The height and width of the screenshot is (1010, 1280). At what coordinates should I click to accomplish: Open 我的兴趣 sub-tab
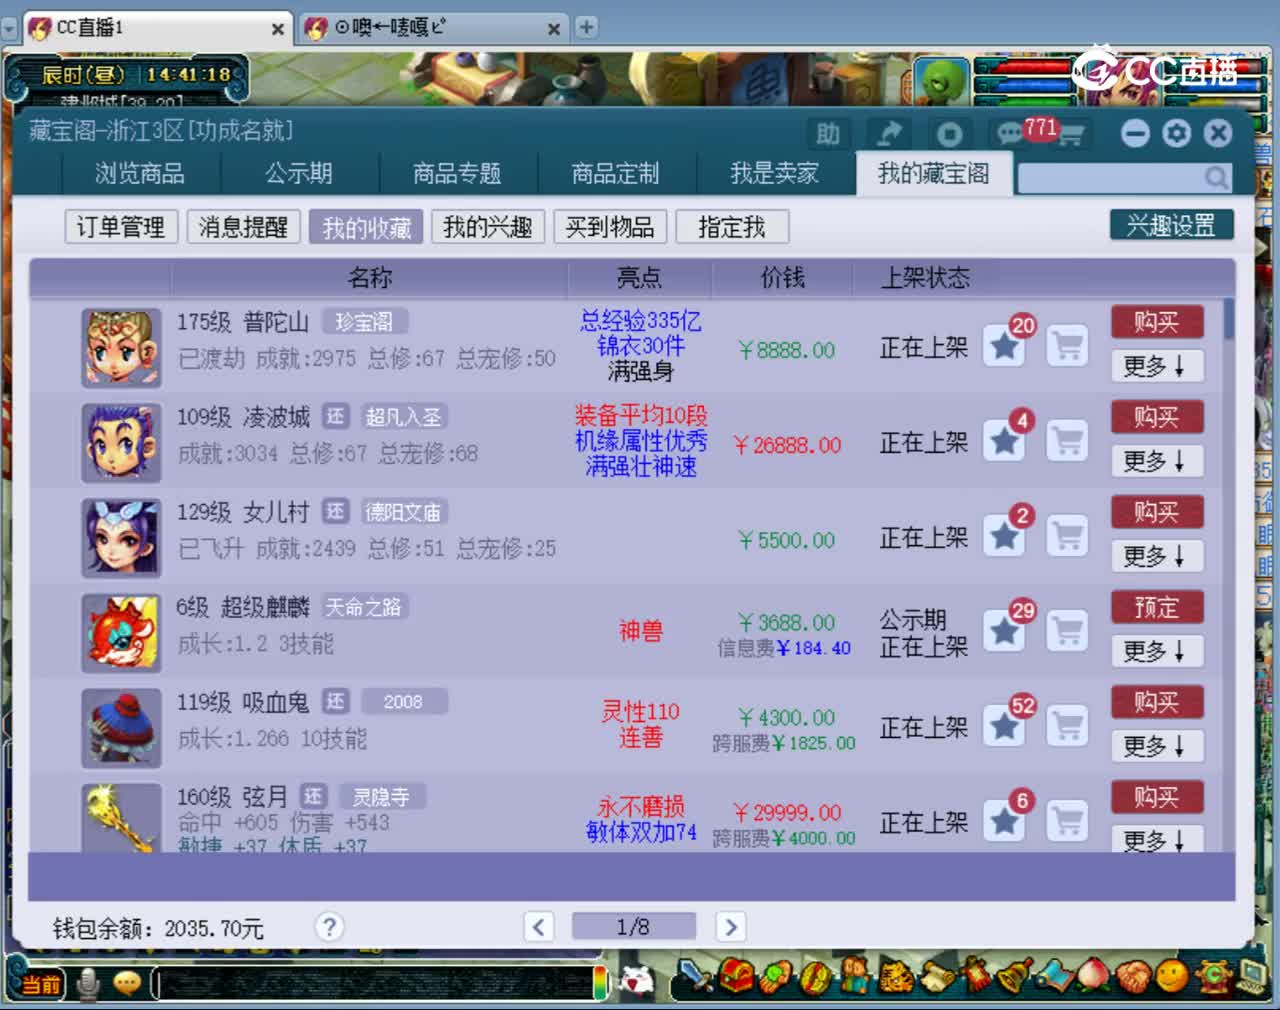(488, 227)
